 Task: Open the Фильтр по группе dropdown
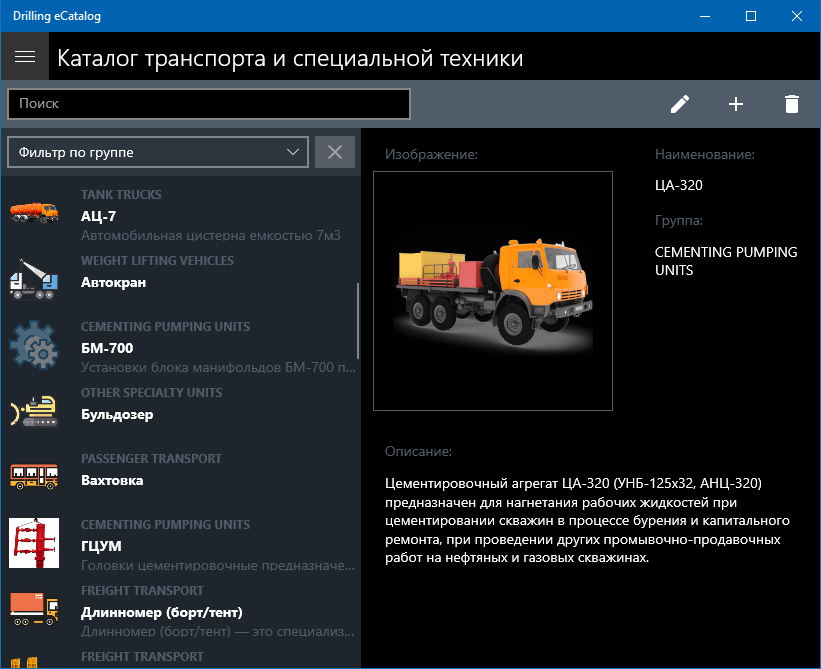tap(158, 152)
